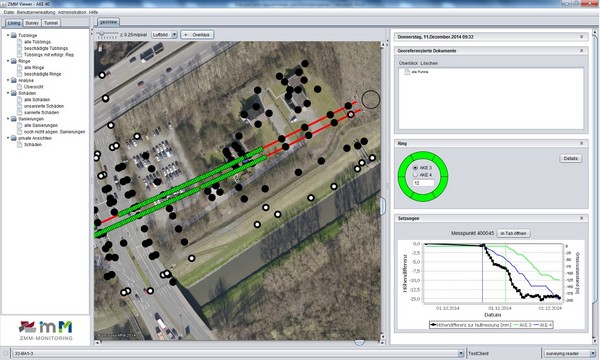This screenshot has height=360, width=600.
Task: Select the Schäden folder icon
Action: pos(14,93)
